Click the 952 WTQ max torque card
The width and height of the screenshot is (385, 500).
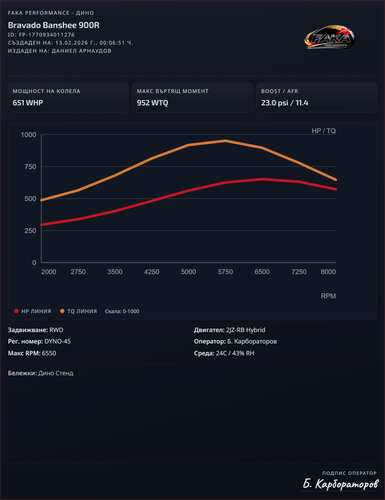(192, 98)
